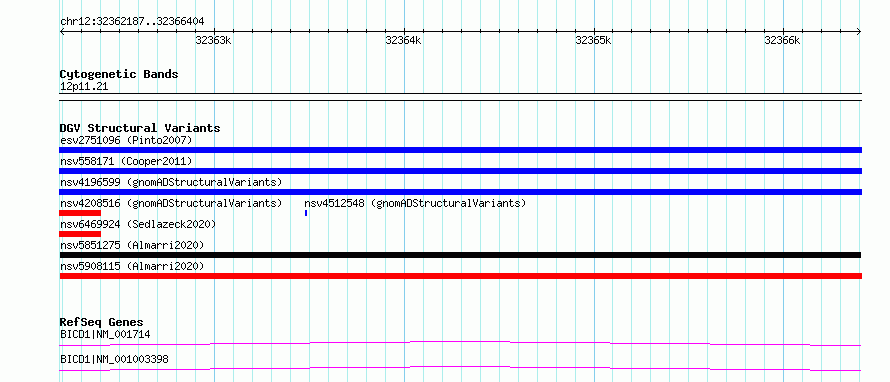Image resolution: width=890 pixels, height=382 pixels.
Task: Select the magenta line of BICD1|NM_001003398
Action: [460, 368]
